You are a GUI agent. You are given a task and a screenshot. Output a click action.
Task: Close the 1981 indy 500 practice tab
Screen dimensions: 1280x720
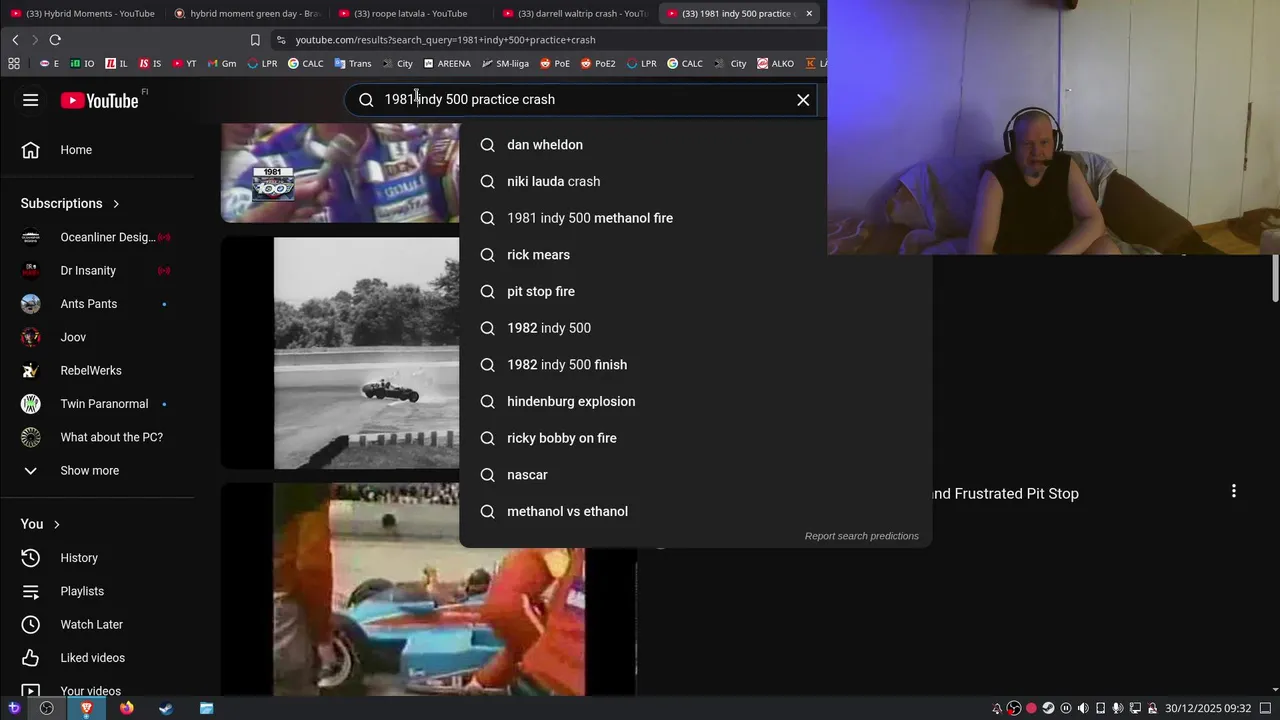[x=809, y=13]
